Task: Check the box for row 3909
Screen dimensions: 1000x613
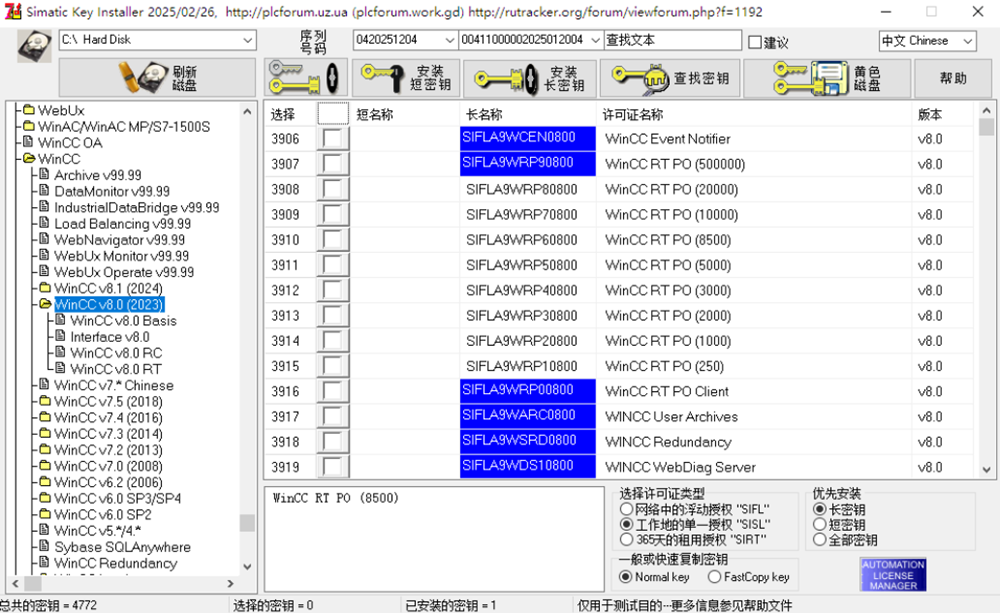Action: click(333, 214)
